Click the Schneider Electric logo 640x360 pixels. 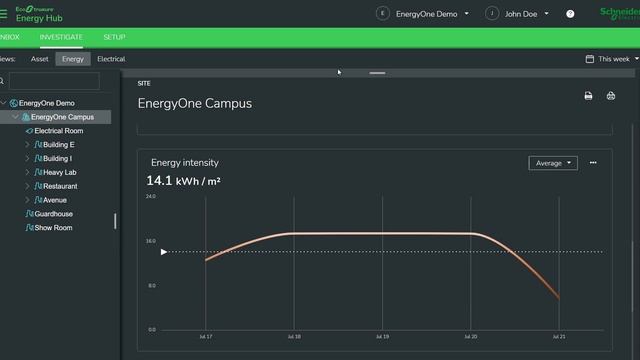(620, 13)
